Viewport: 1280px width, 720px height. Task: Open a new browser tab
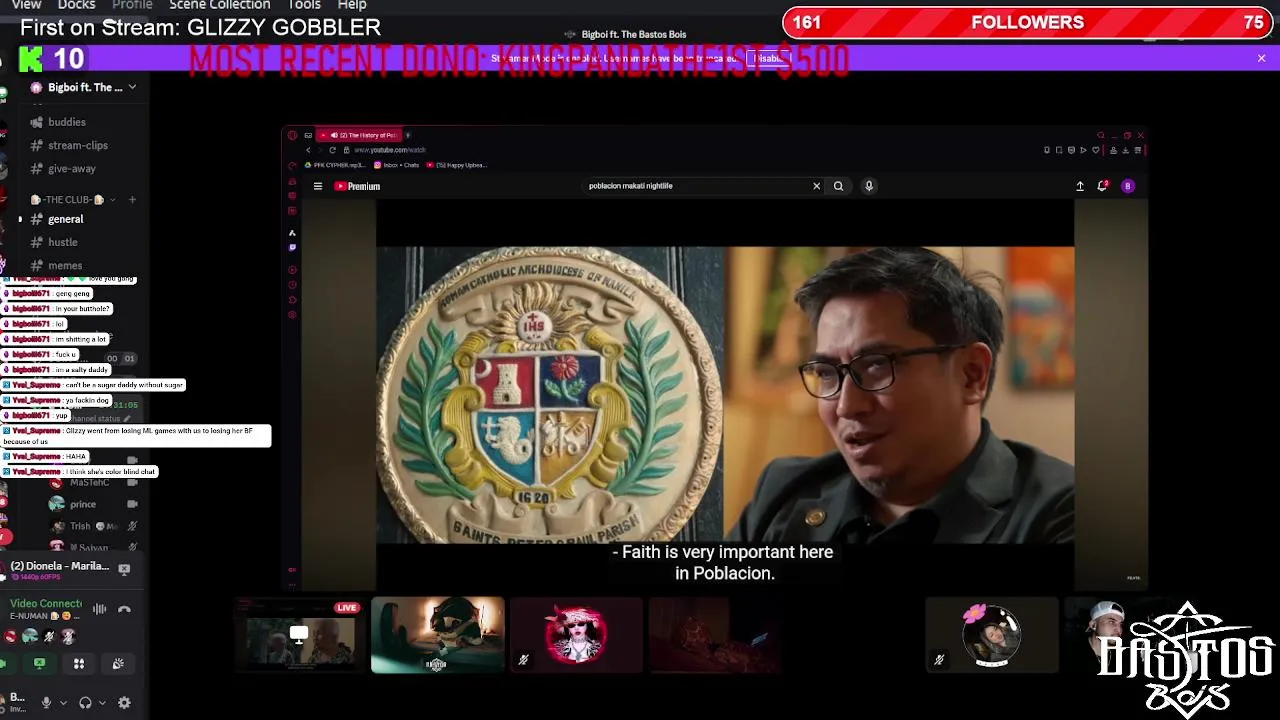(408, 135)
